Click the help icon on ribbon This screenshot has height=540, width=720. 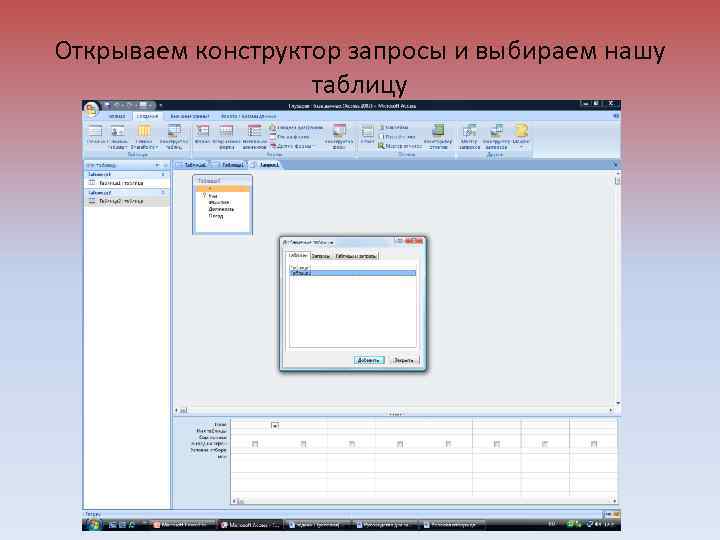(x=616, y=116)
